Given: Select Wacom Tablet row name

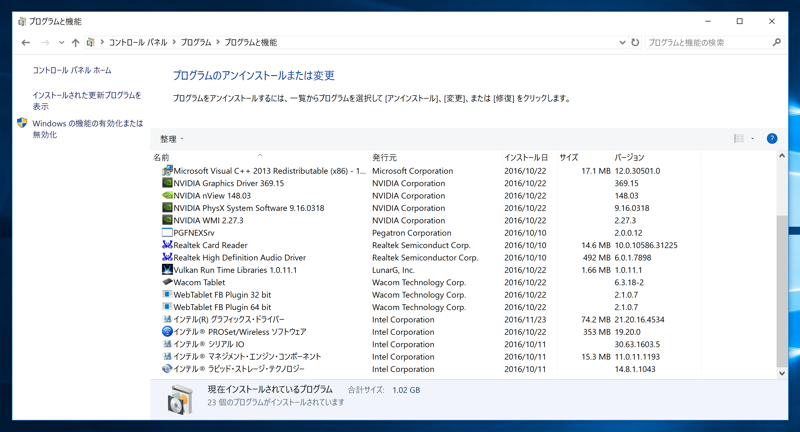Looking at the screenshot, I should click(x=199, y=282).
